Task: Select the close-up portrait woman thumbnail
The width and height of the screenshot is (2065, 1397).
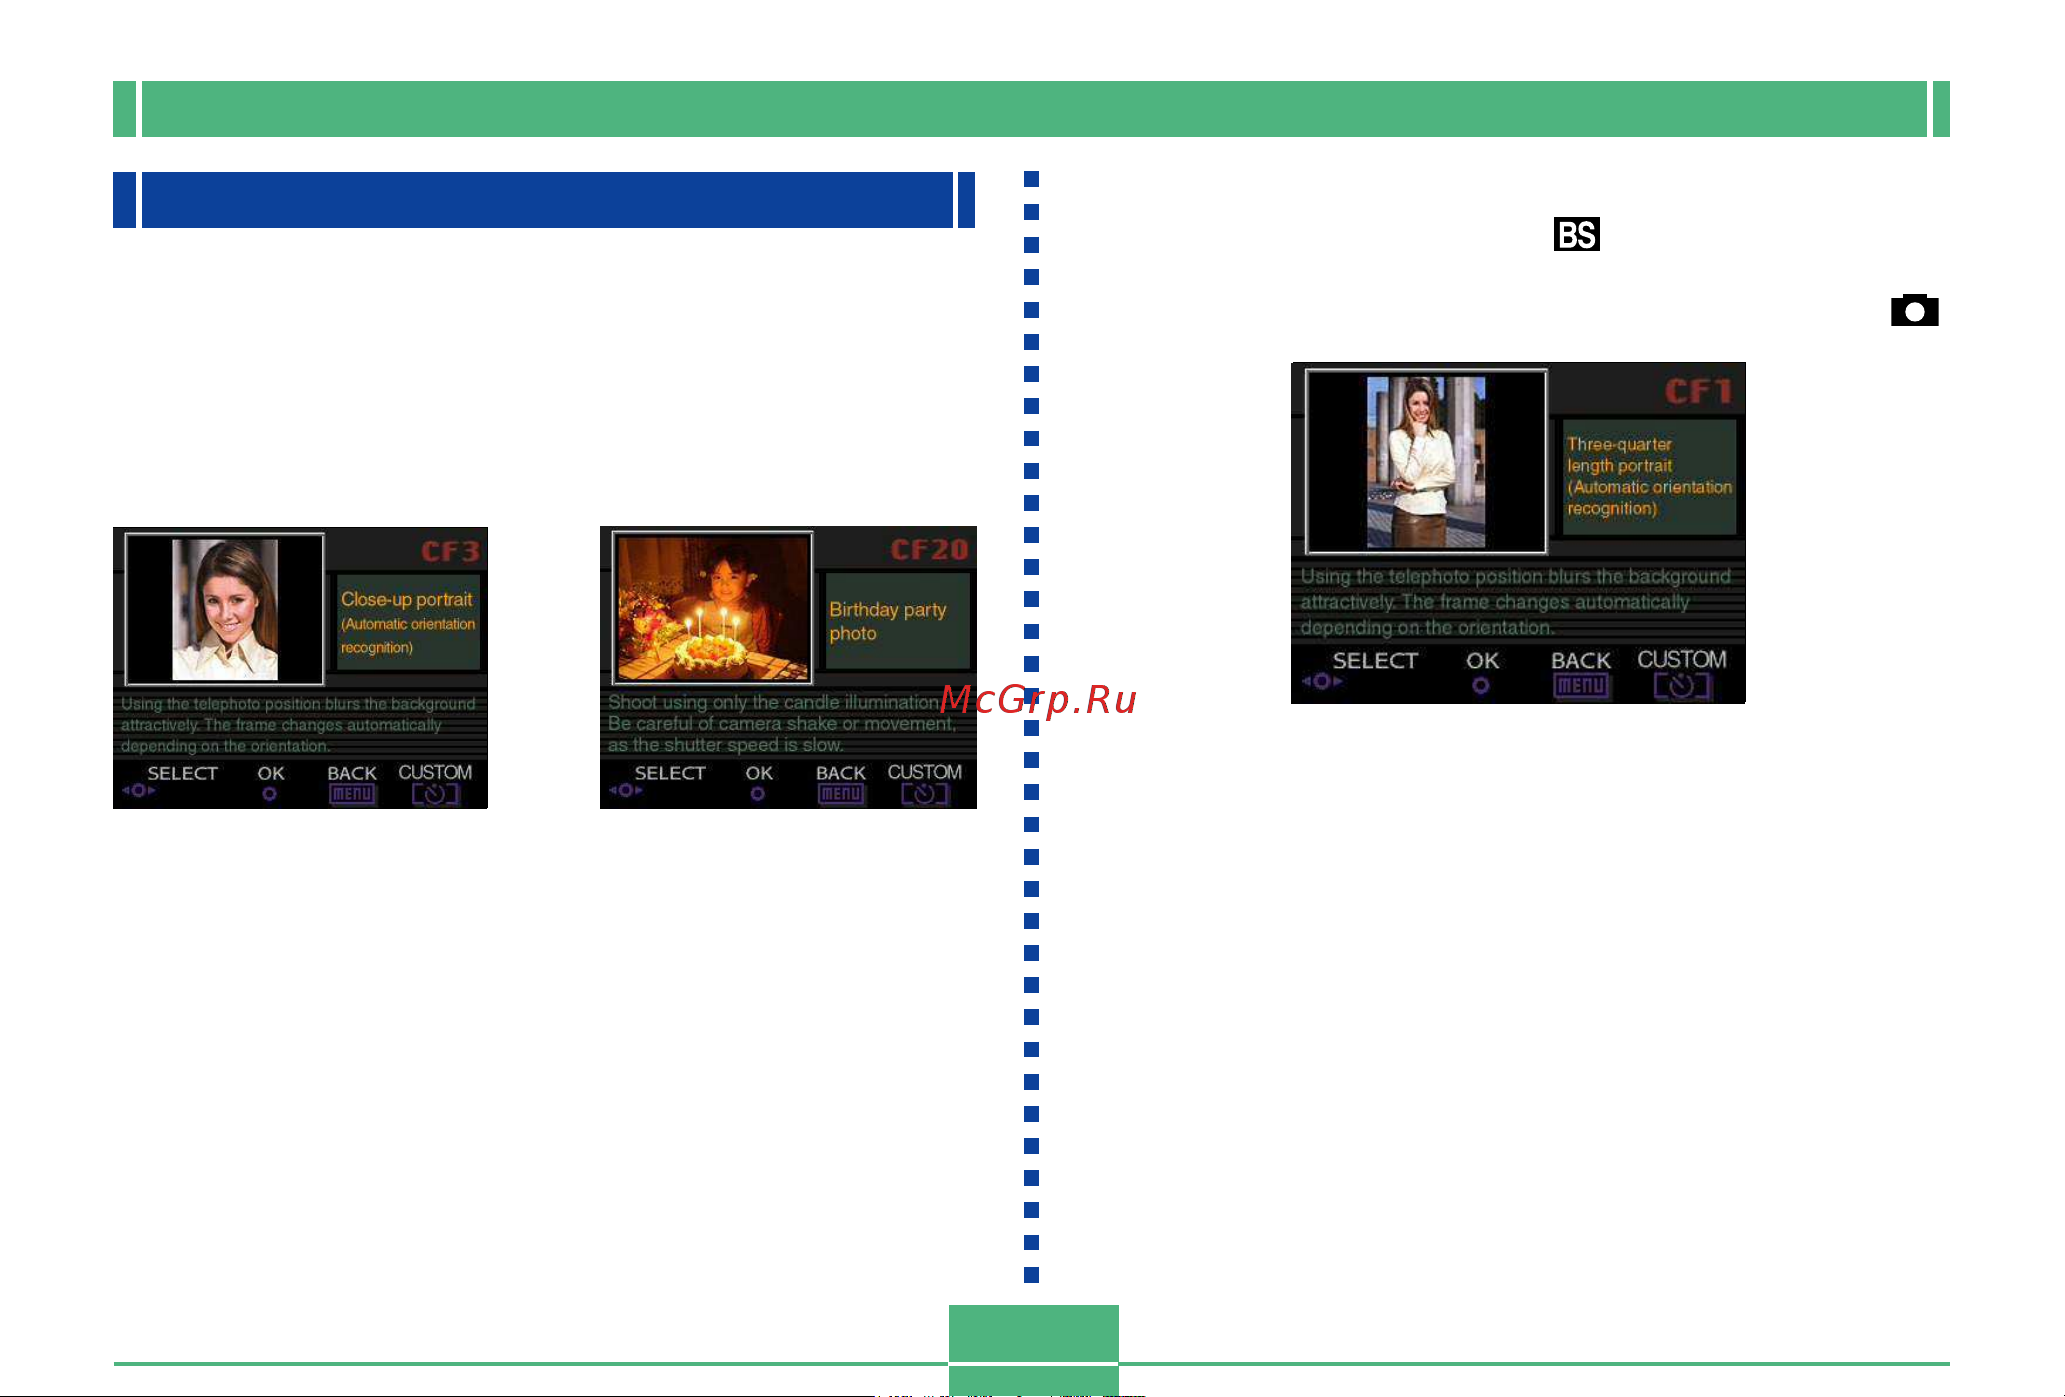Action: coord(225,609)
